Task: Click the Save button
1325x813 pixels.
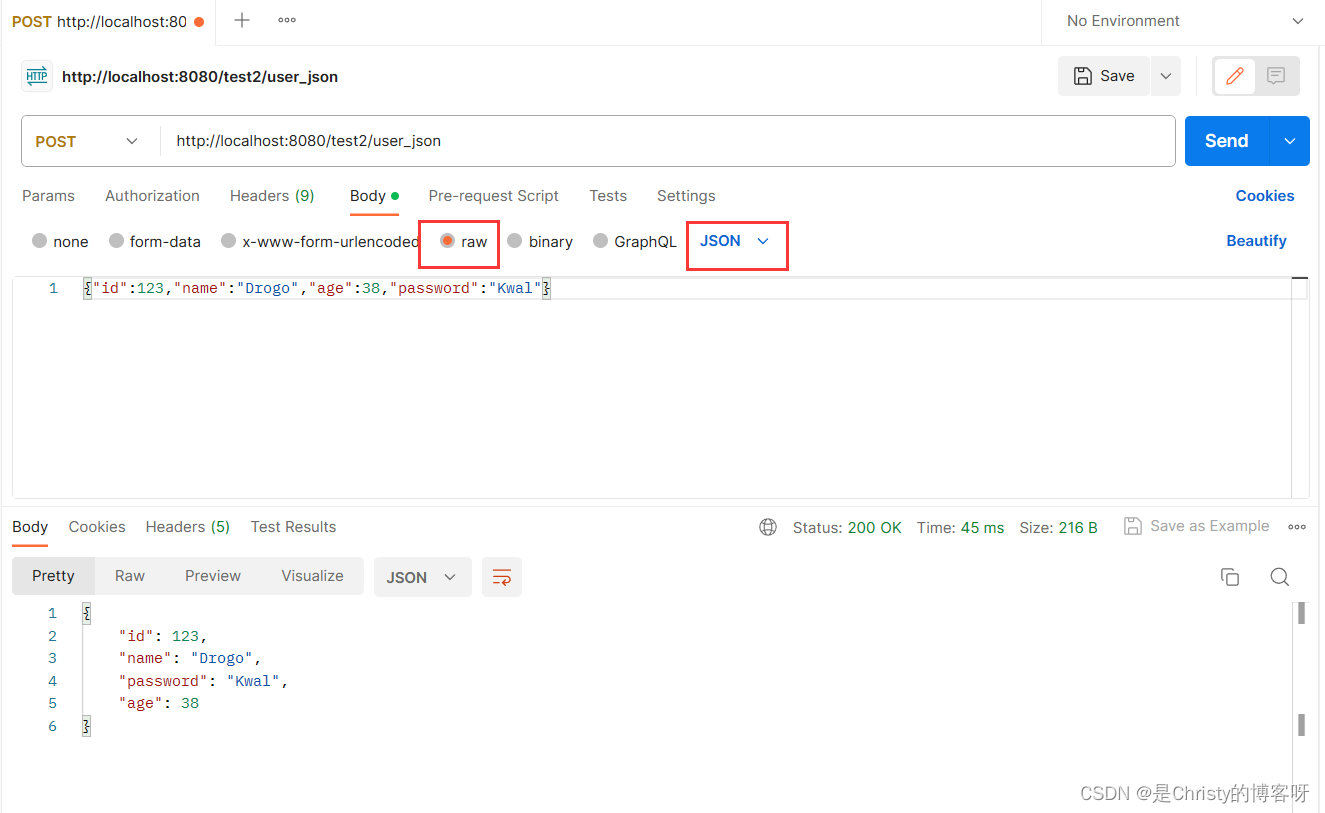Action: pyautogui.click(x=1104, y=76)
